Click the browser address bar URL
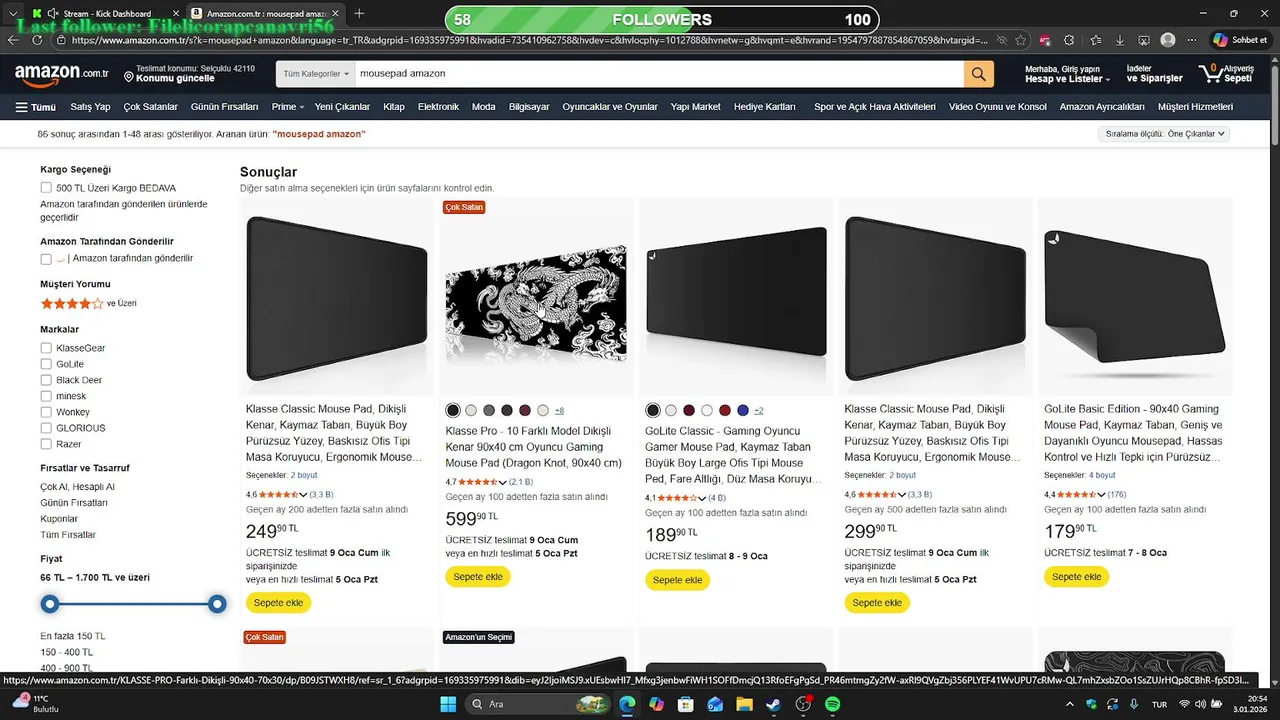This screenshot has height=720, width=1280. coord(530,40)
